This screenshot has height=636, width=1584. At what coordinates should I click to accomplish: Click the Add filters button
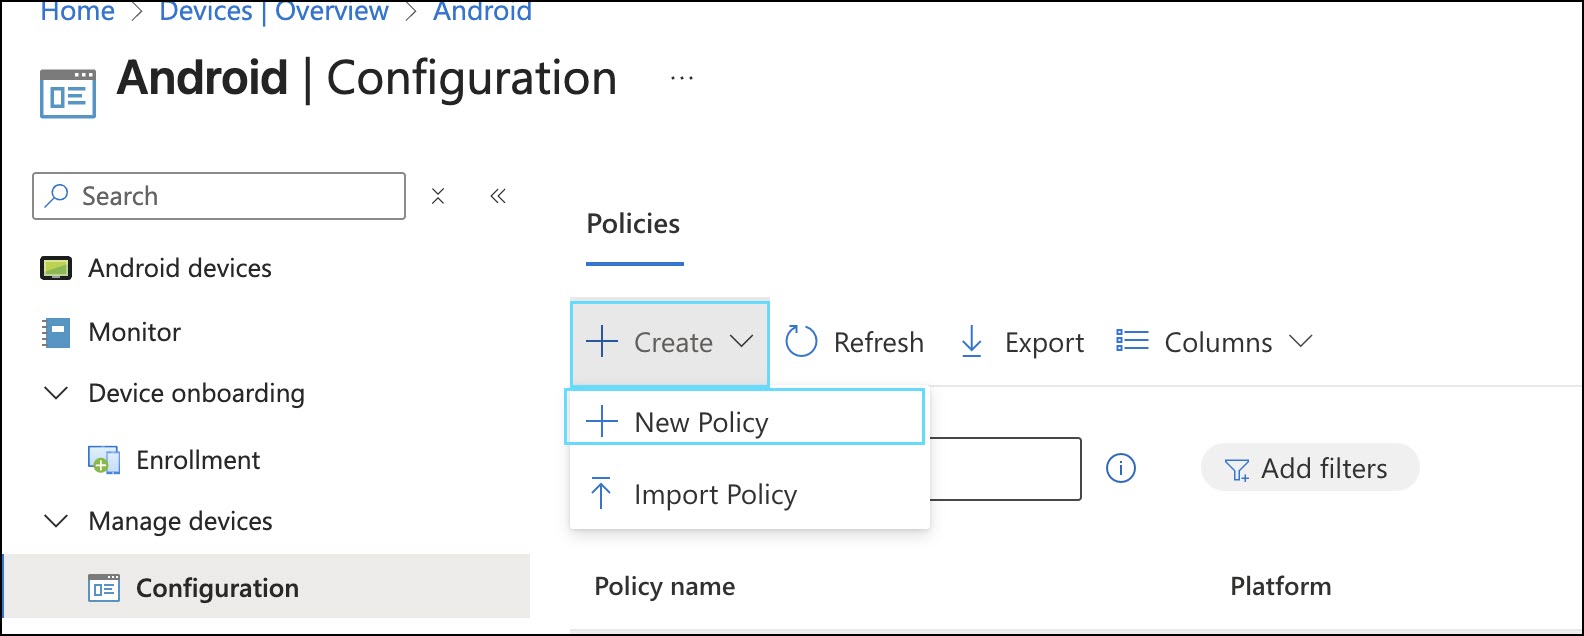click(x=1310, y=468)
